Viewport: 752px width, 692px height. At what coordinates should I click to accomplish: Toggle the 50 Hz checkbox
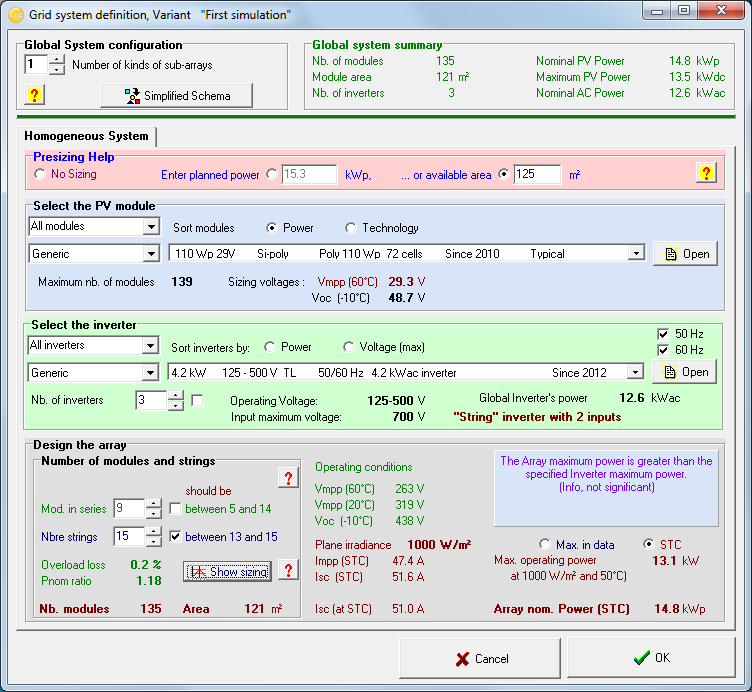point(663,334)
